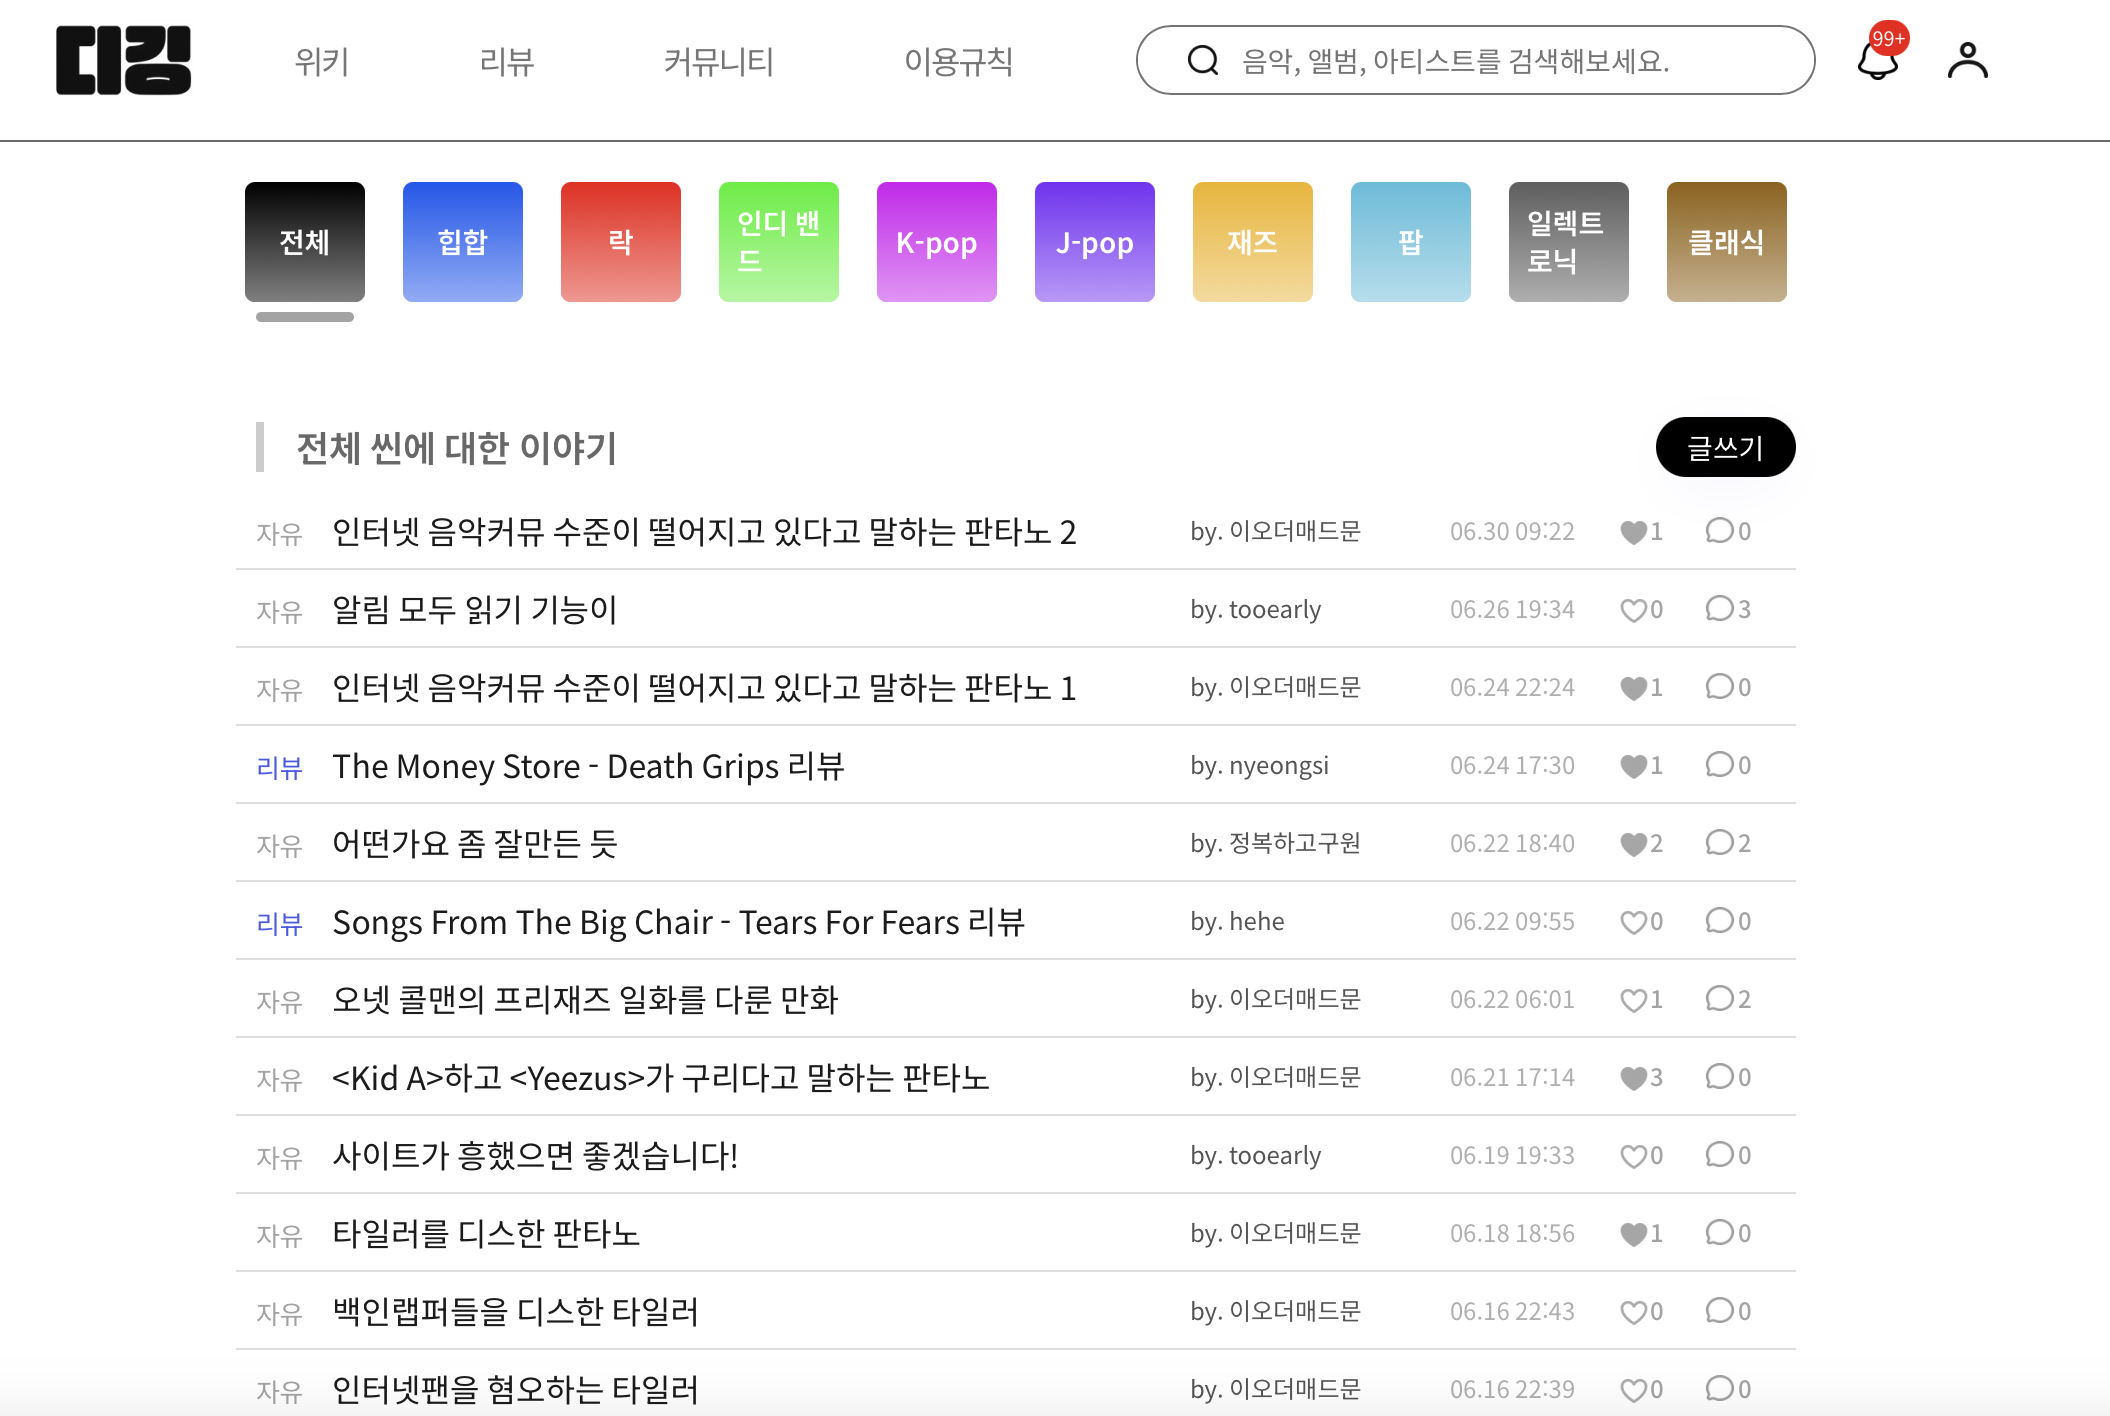This screenshot has width=2110, height=1416.
Task: Open 'Songs From The Big Chair - Tears For Fears 리뷰'
Action: pyautogui.click(x=679, y=922)
